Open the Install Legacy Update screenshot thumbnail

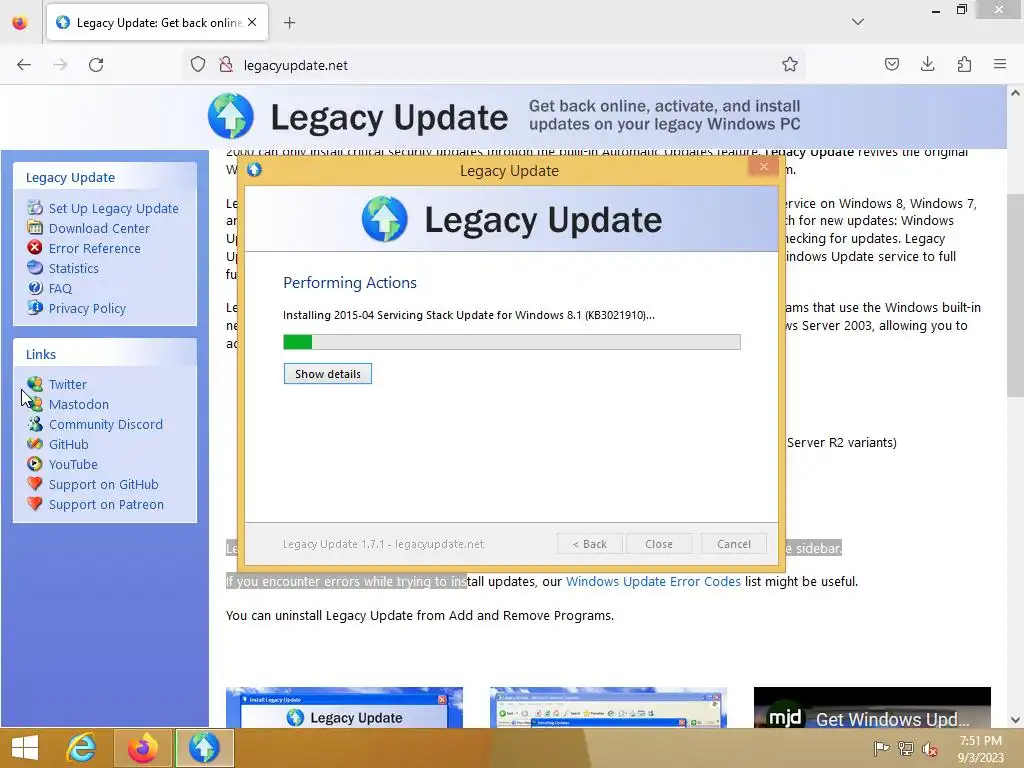click(x=344, y=707)
